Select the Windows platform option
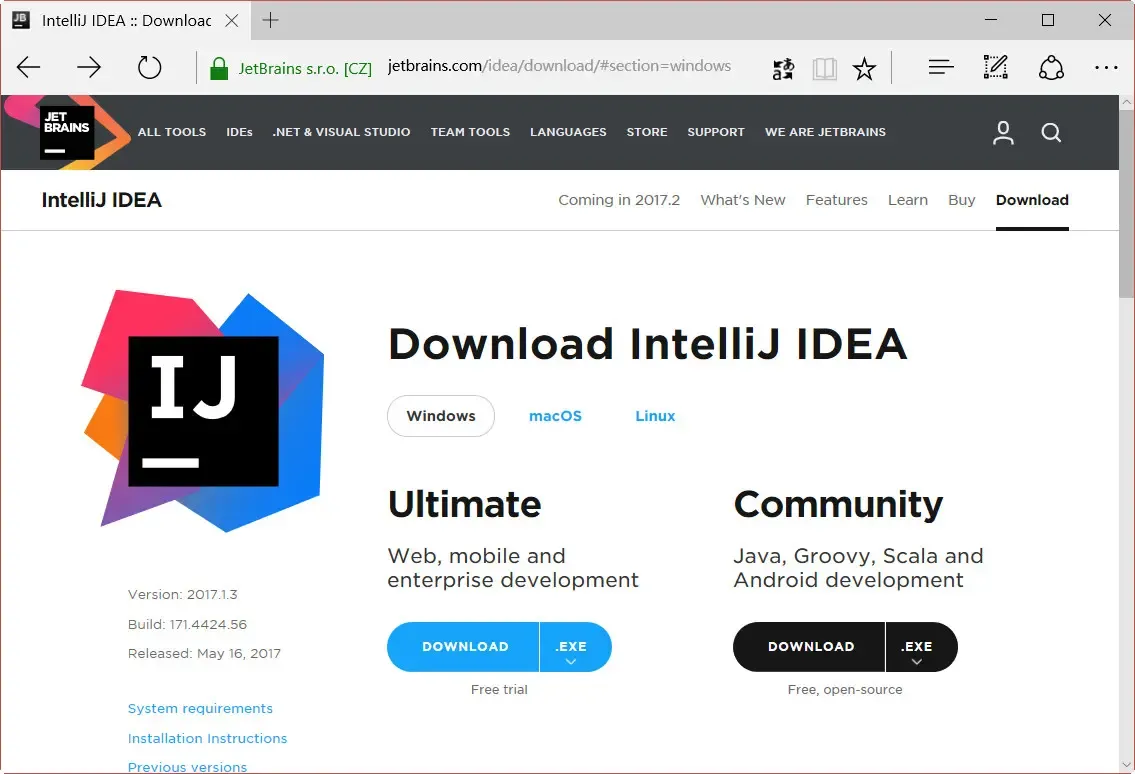Screen dimensions: 1135x774 point(441,416)
